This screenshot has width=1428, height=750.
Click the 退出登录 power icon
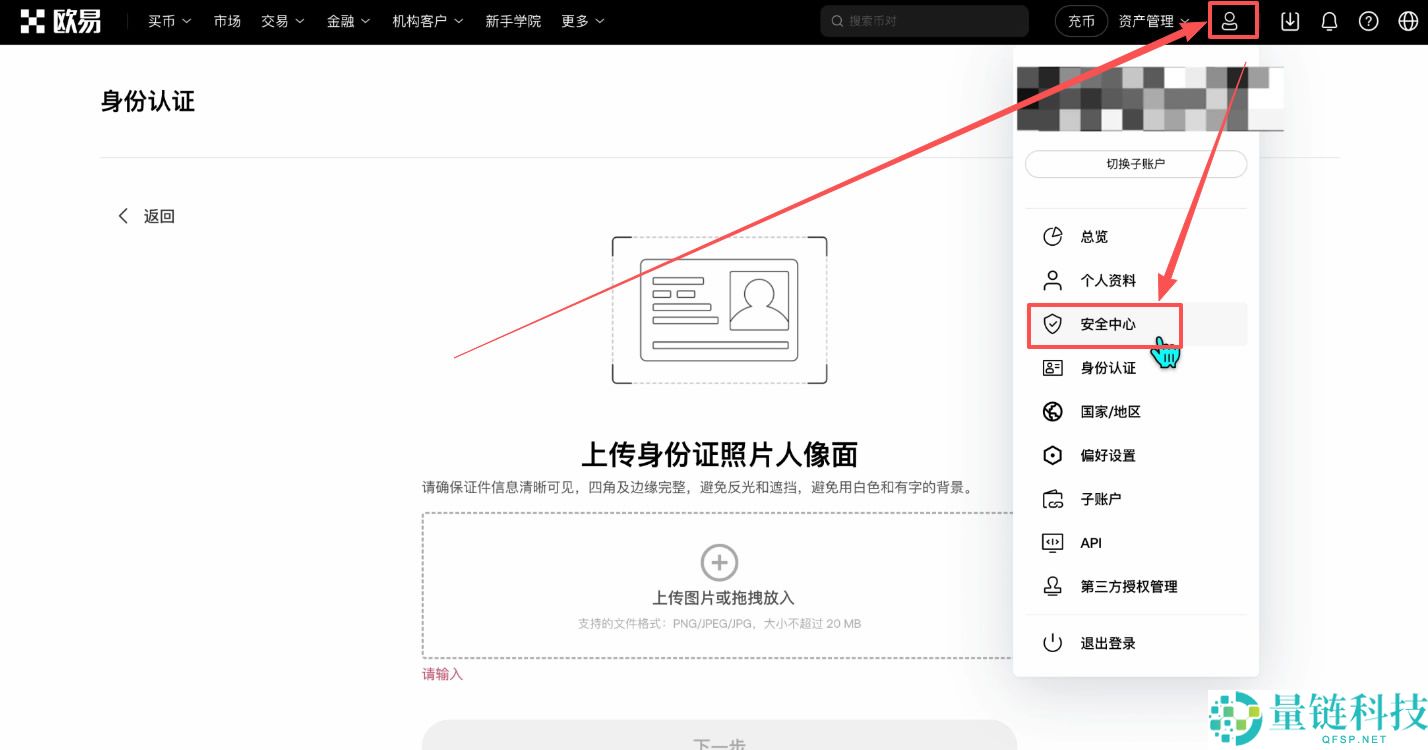(x=1052, y=643)
